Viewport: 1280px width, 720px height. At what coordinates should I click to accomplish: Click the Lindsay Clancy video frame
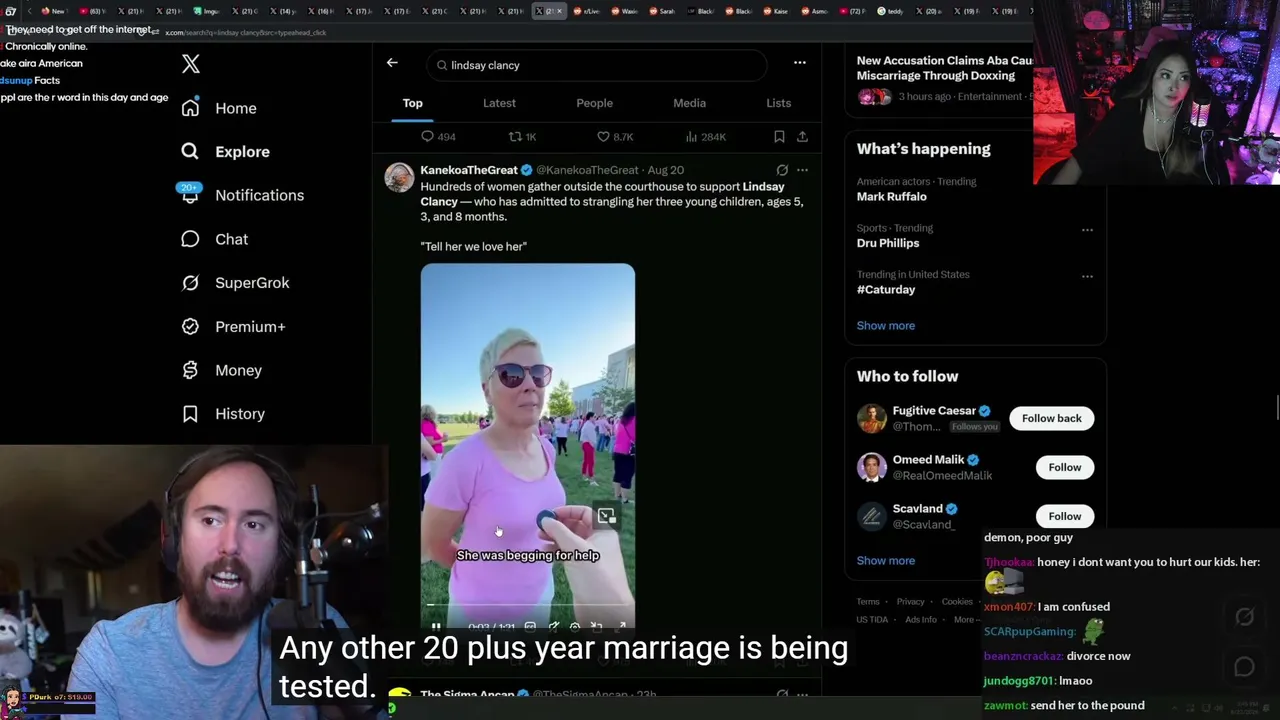click(x=527, y=447)
